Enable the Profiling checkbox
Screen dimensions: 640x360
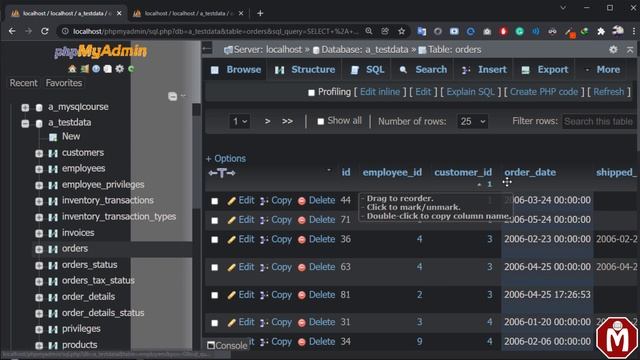tap(311, 93)
